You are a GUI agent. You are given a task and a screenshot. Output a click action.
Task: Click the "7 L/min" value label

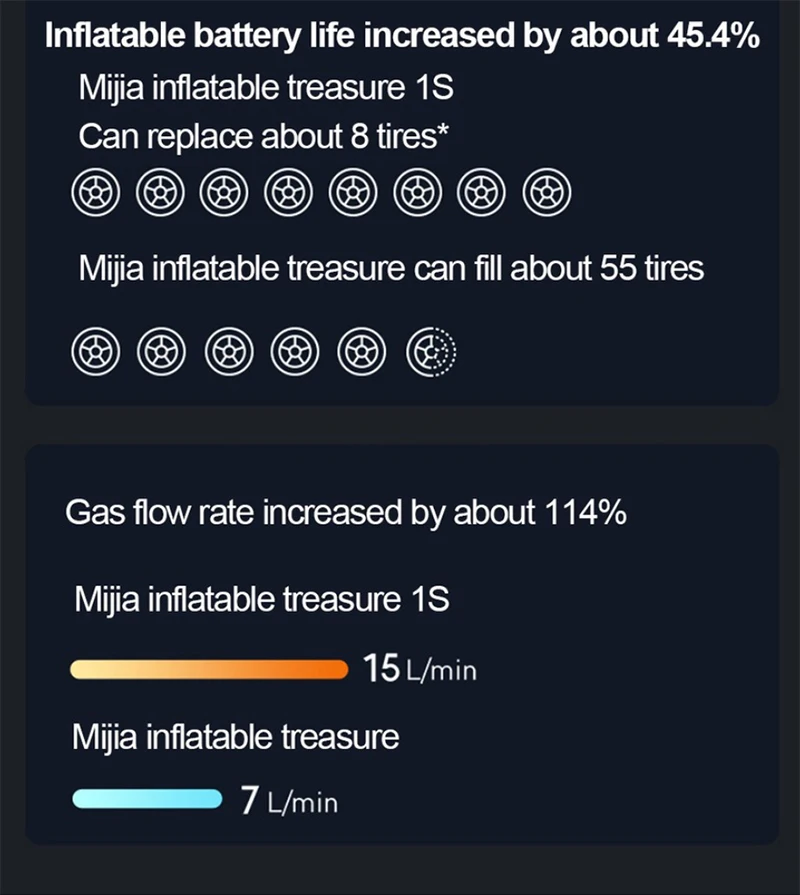289,801
